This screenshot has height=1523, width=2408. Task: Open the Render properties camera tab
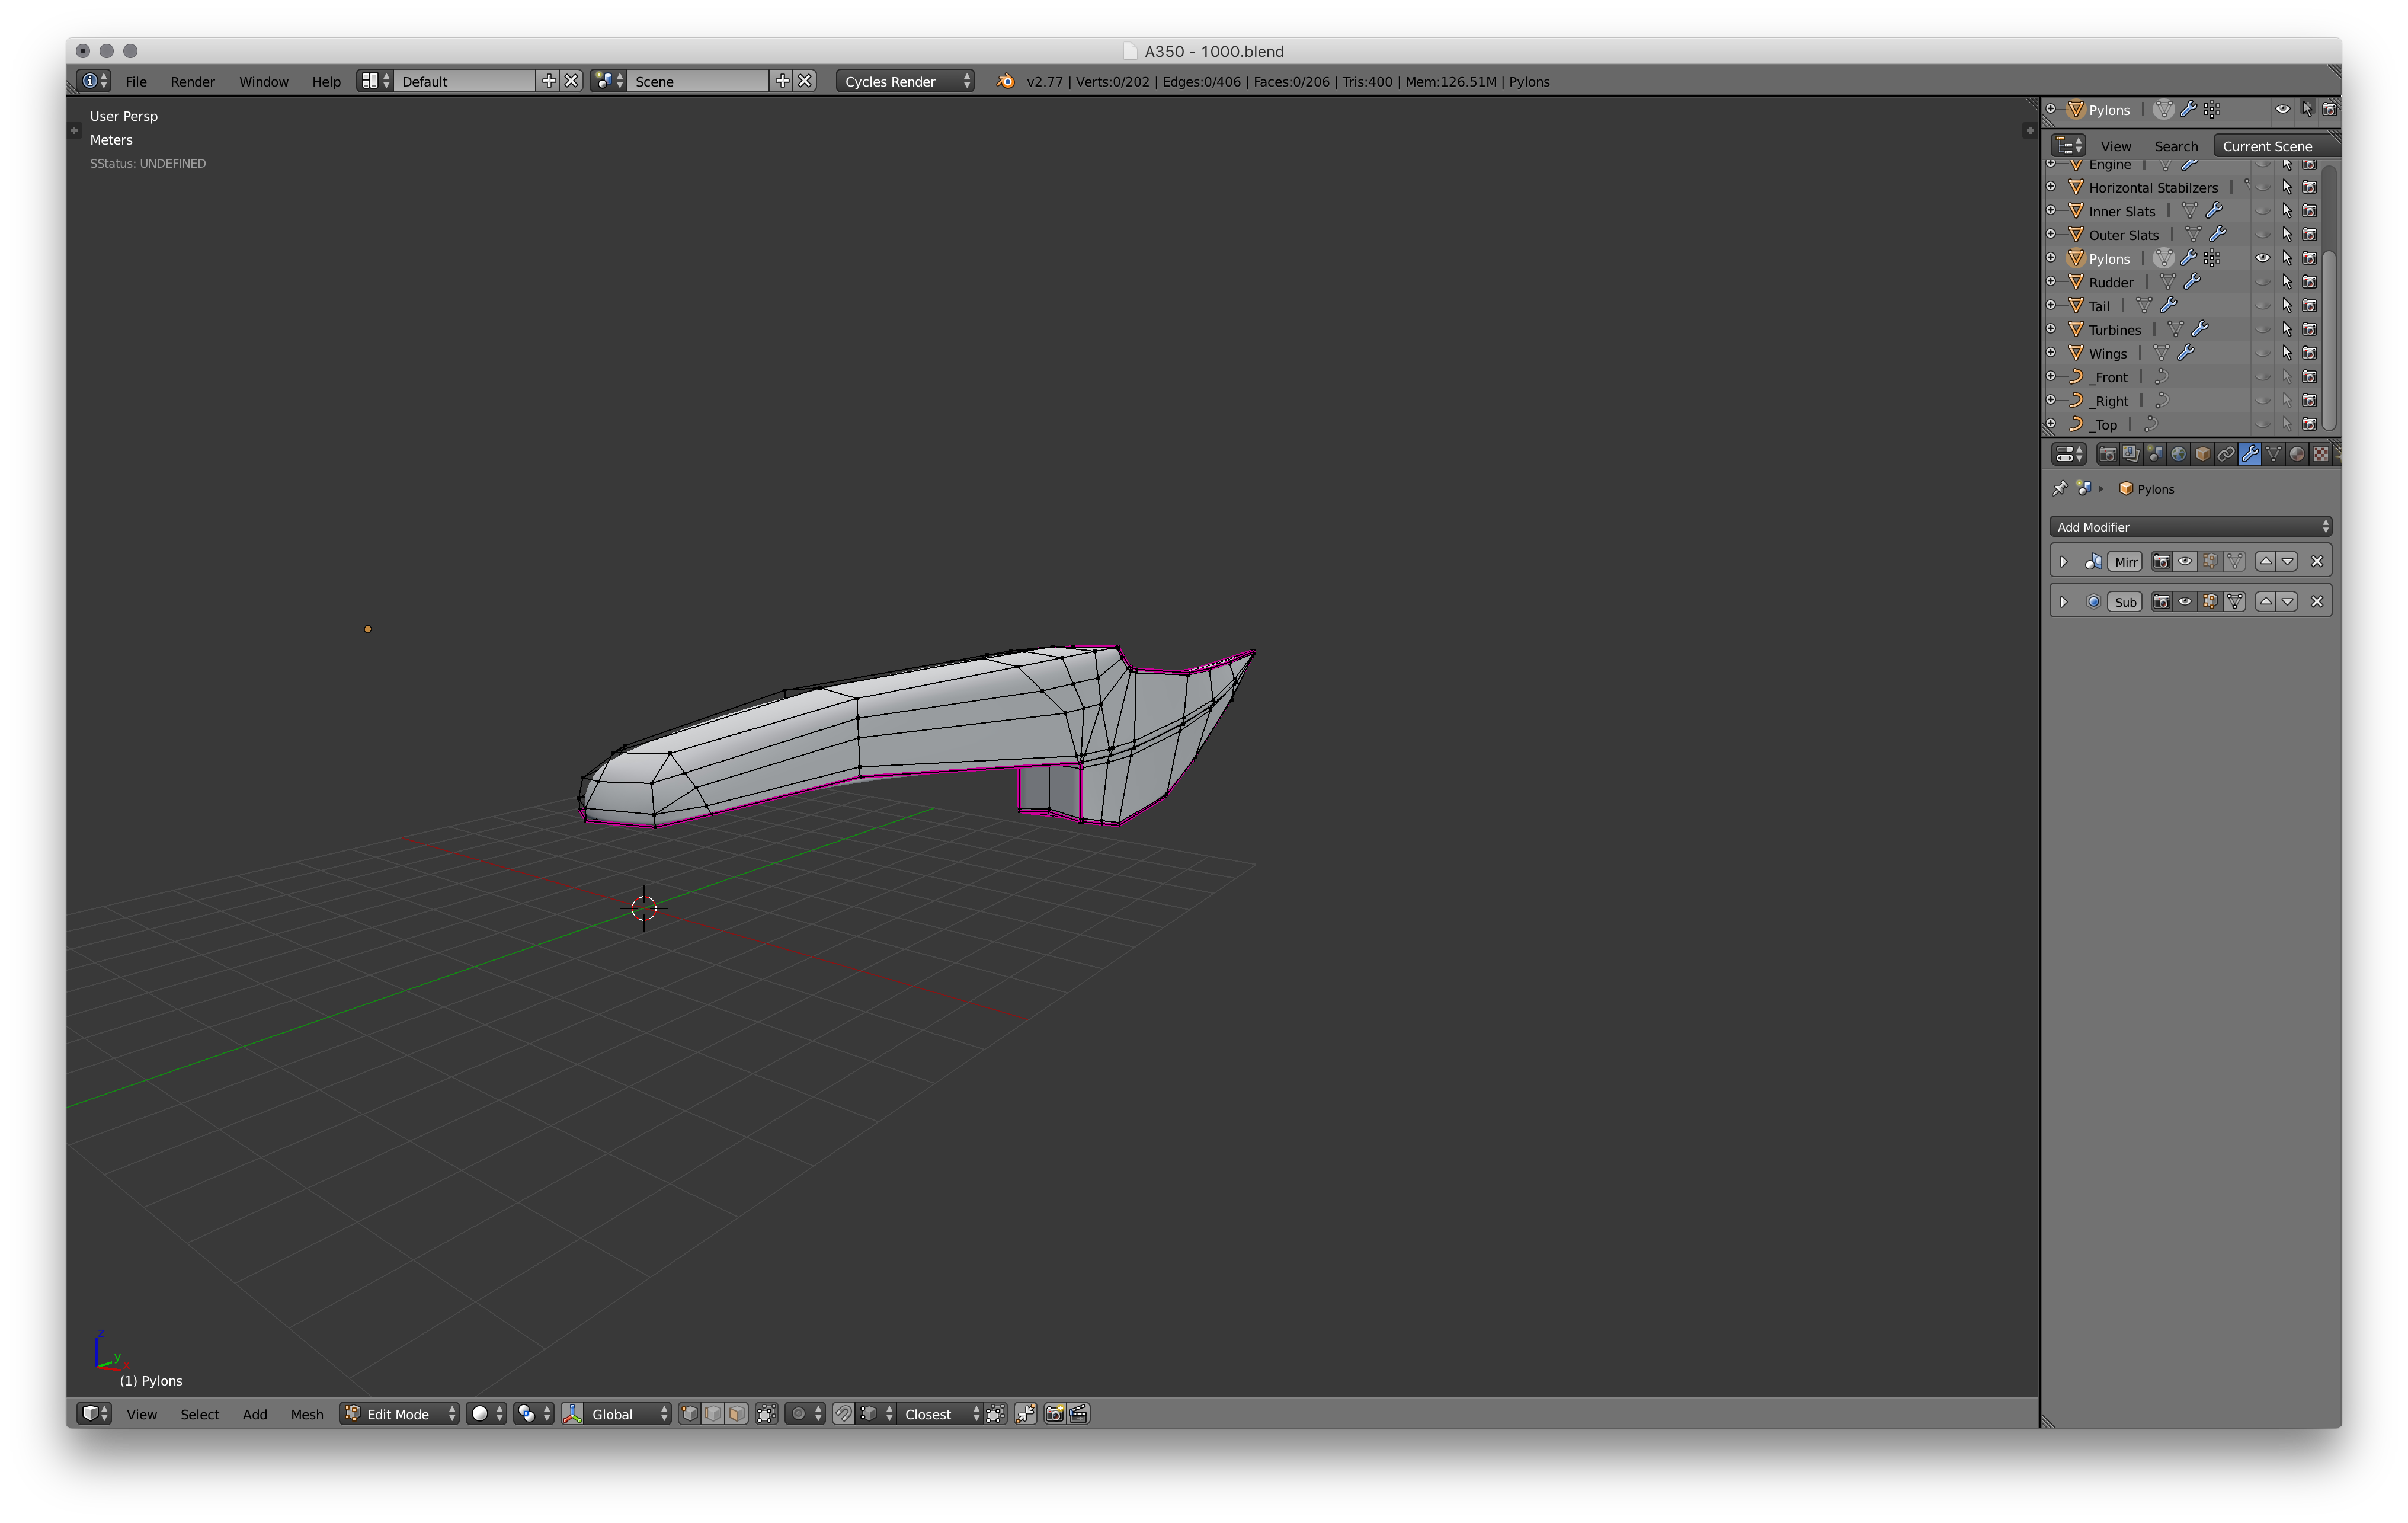pos(2107,454)
